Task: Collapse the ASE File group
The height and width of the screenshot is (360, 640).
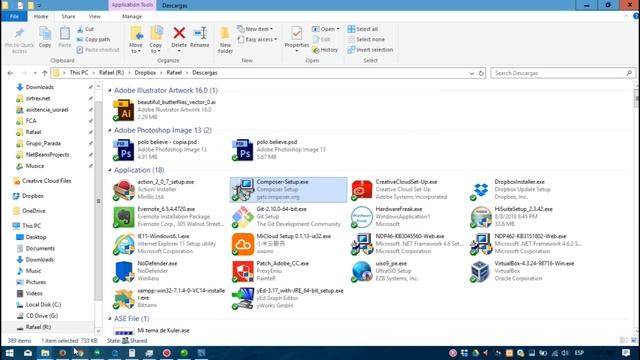Action: [x=110, y=319]
